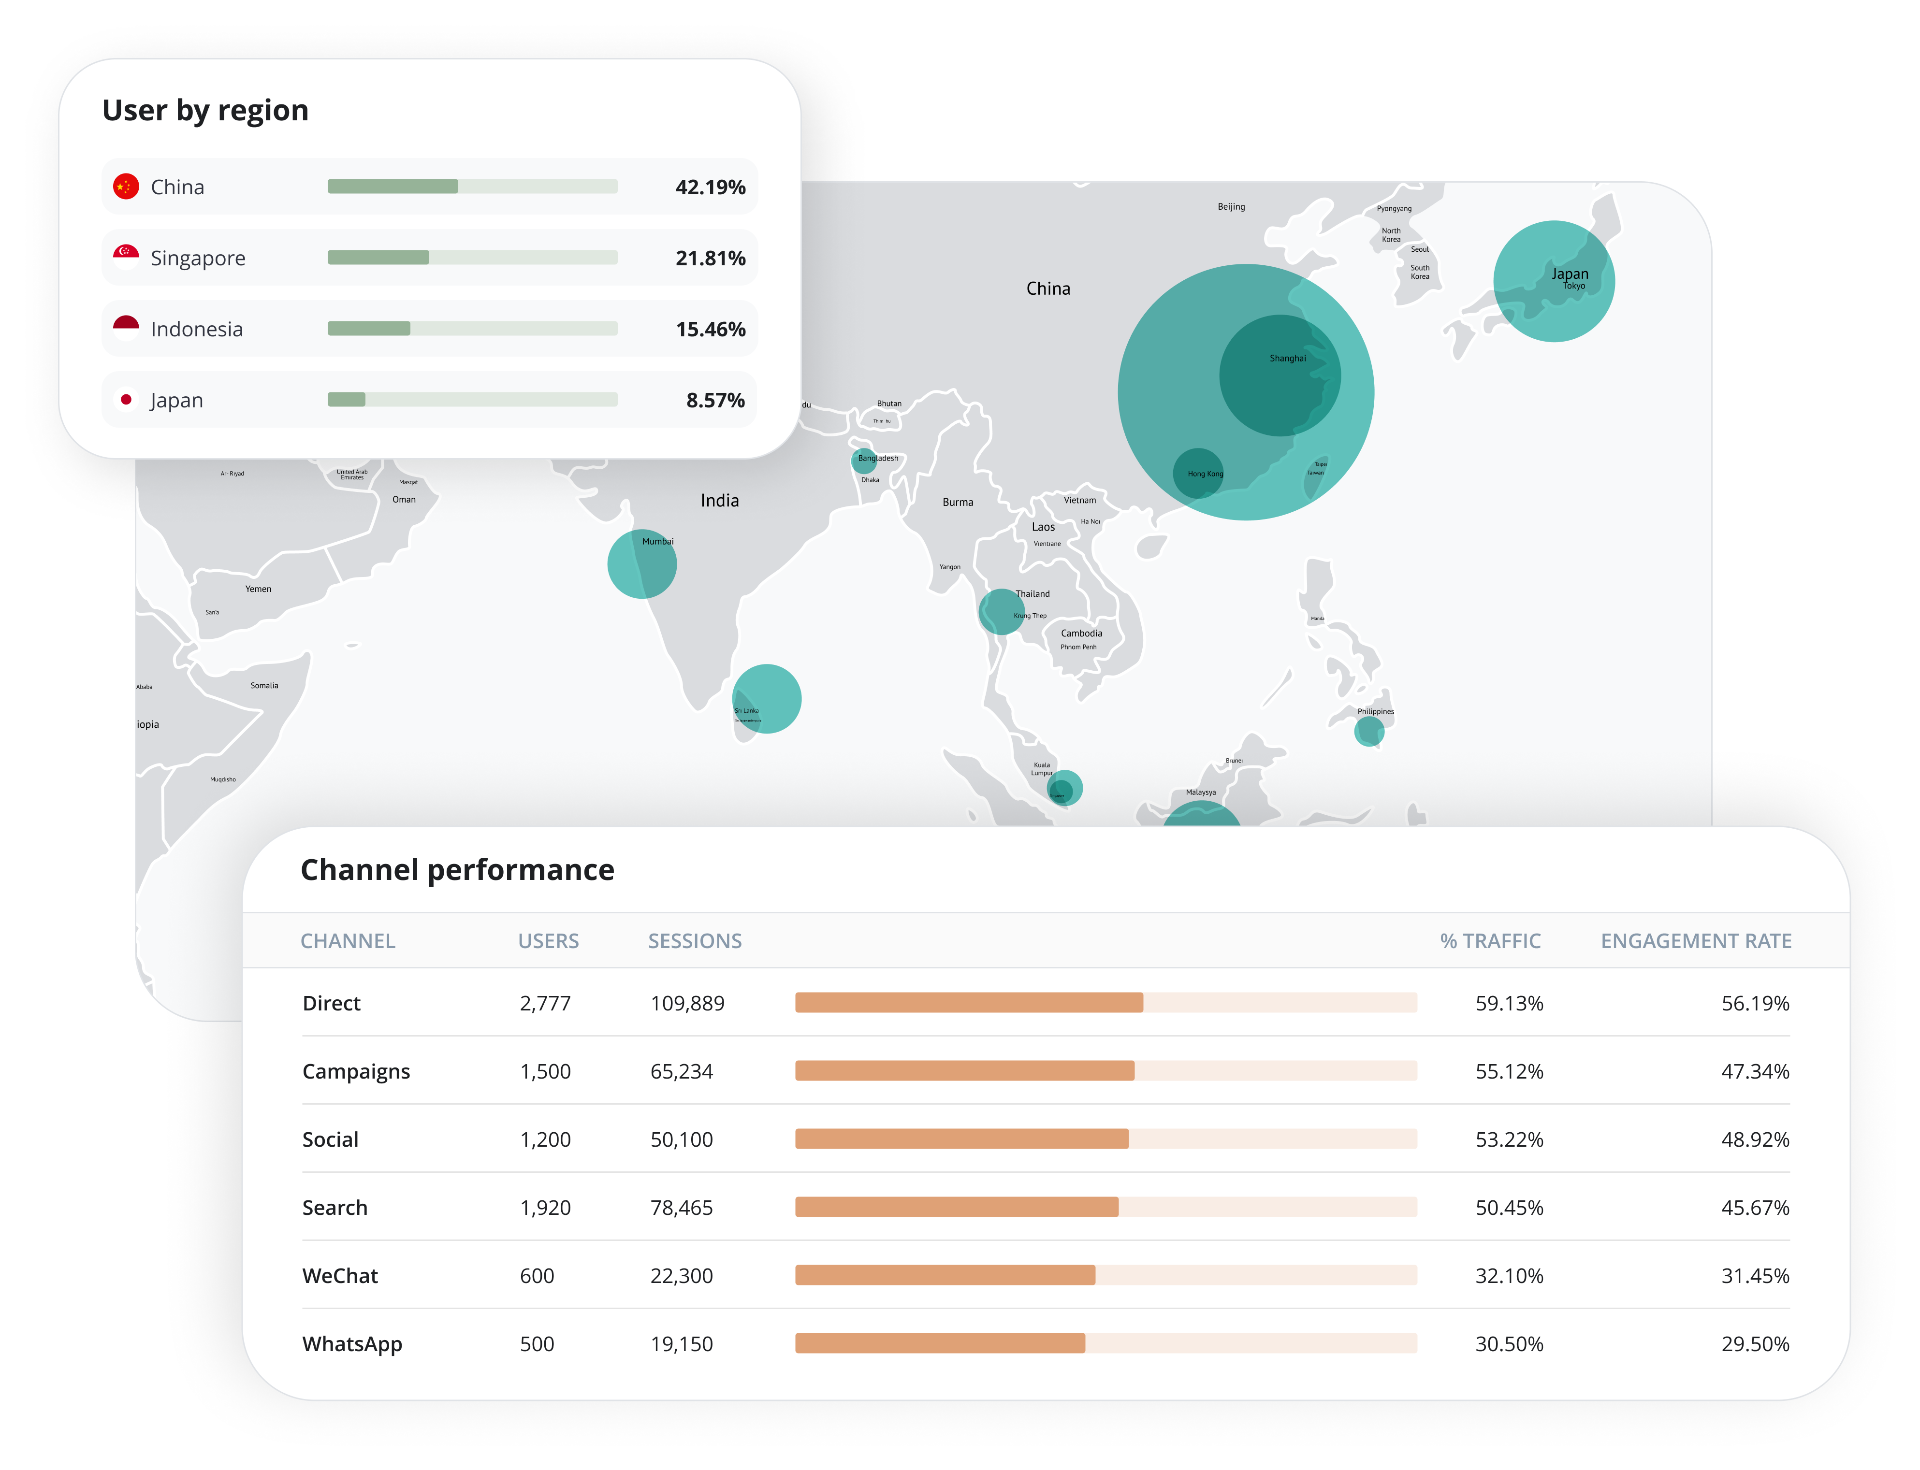Click the 78,465 sessions value

[x=681, y=1207]
